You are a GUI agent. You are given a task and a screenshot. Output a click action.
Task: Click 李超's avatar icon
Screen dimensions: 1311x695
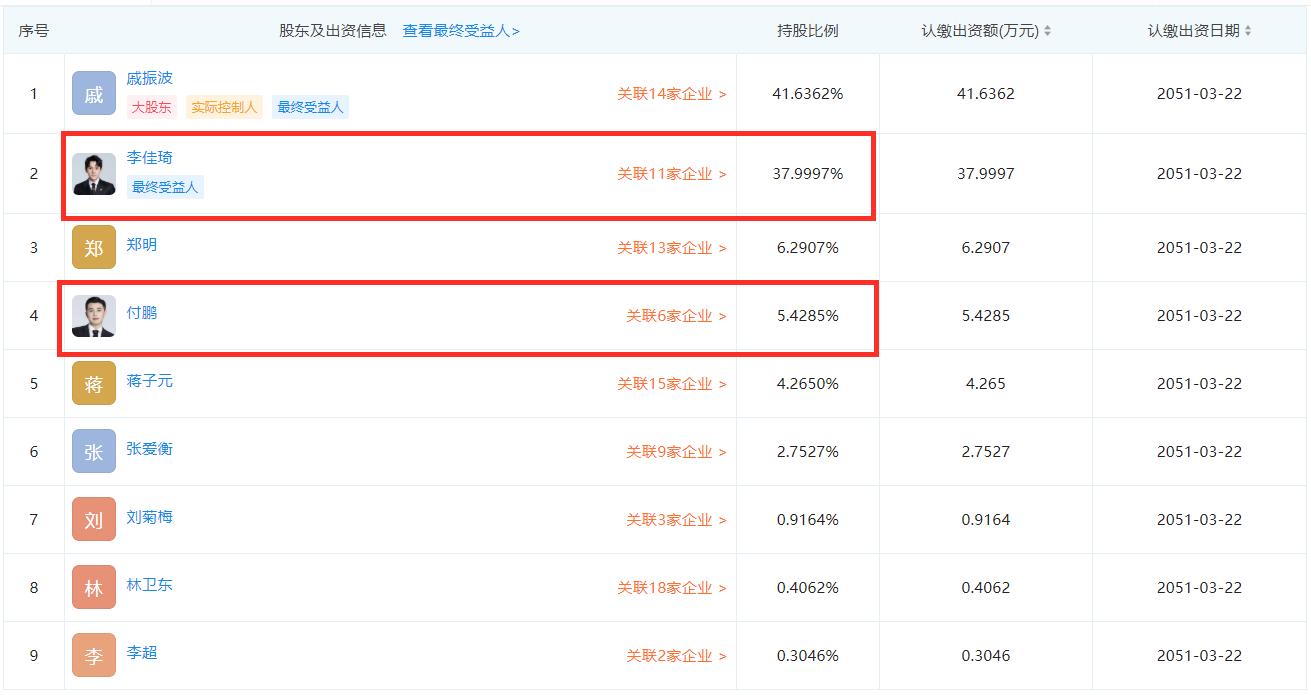pos(93,655)
